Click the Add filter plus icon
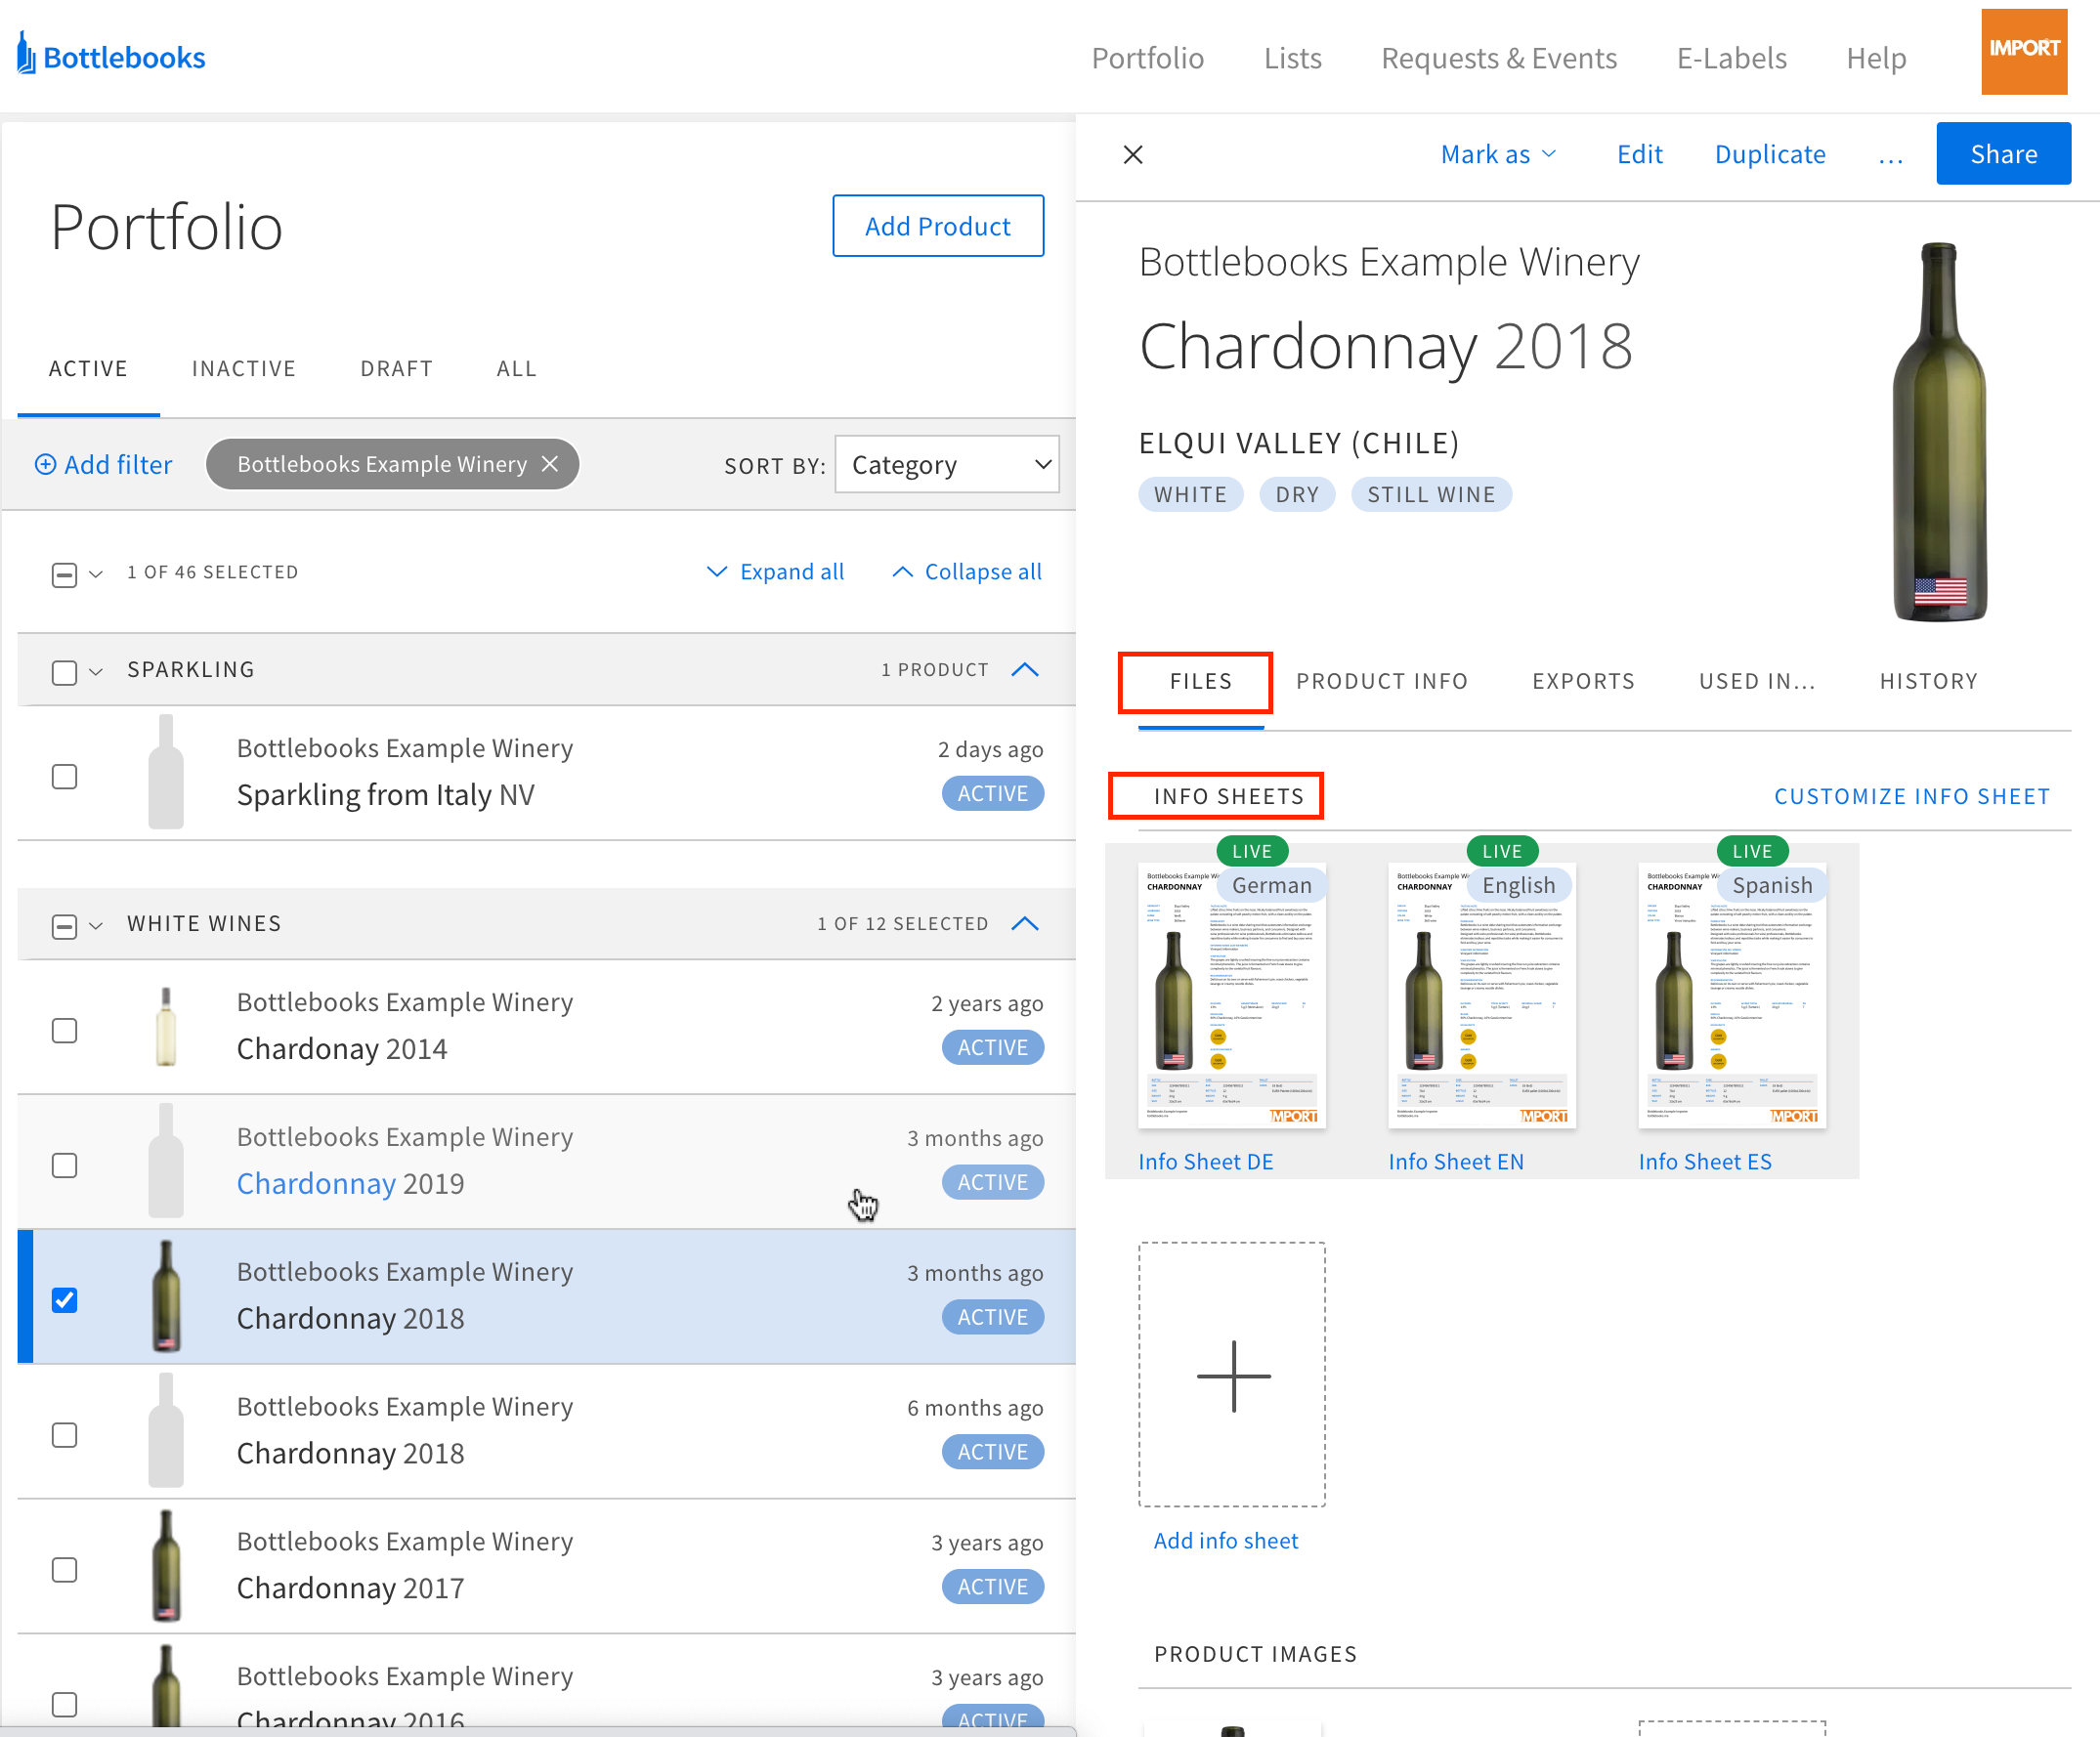This screenshot has width=2100, height=1737. 45,464
